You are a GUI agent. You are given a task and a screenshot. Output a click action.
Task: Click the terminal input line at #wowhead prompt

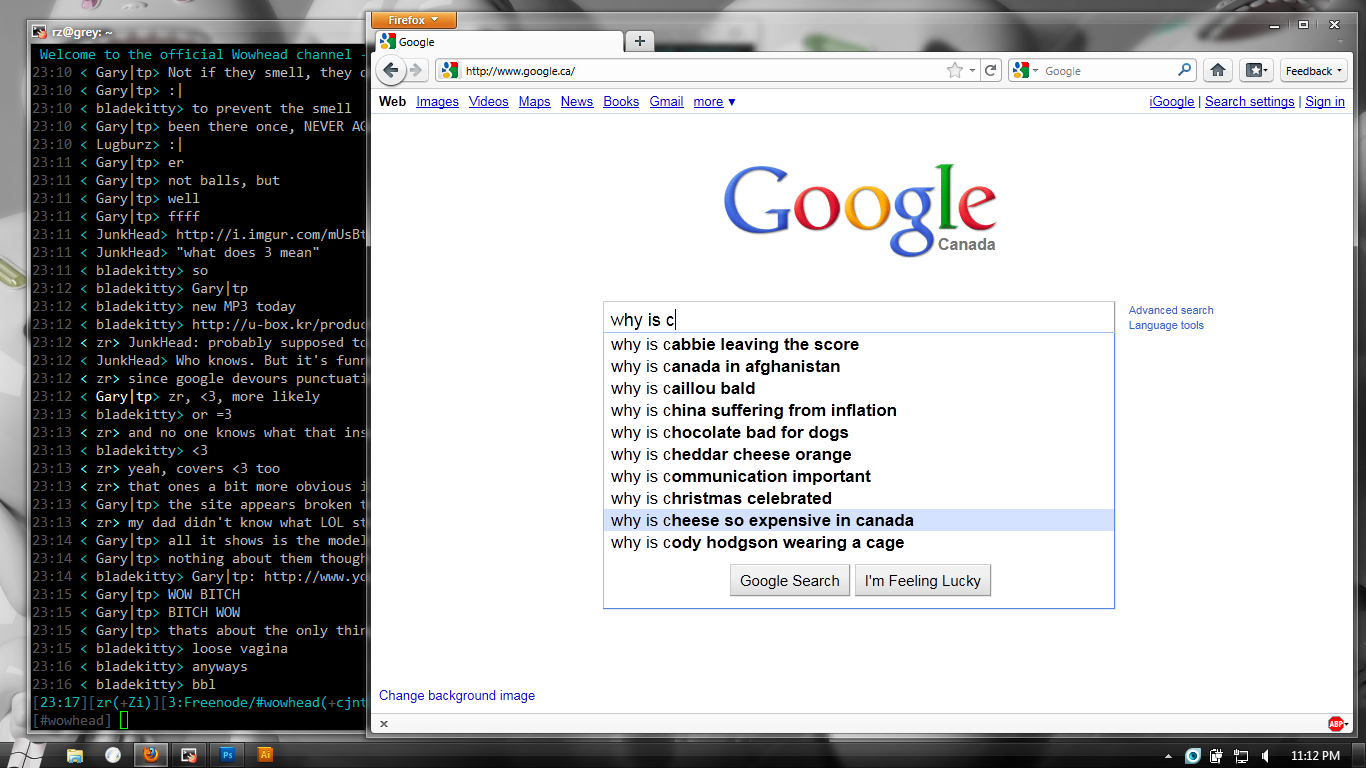(x=198, y=720)
